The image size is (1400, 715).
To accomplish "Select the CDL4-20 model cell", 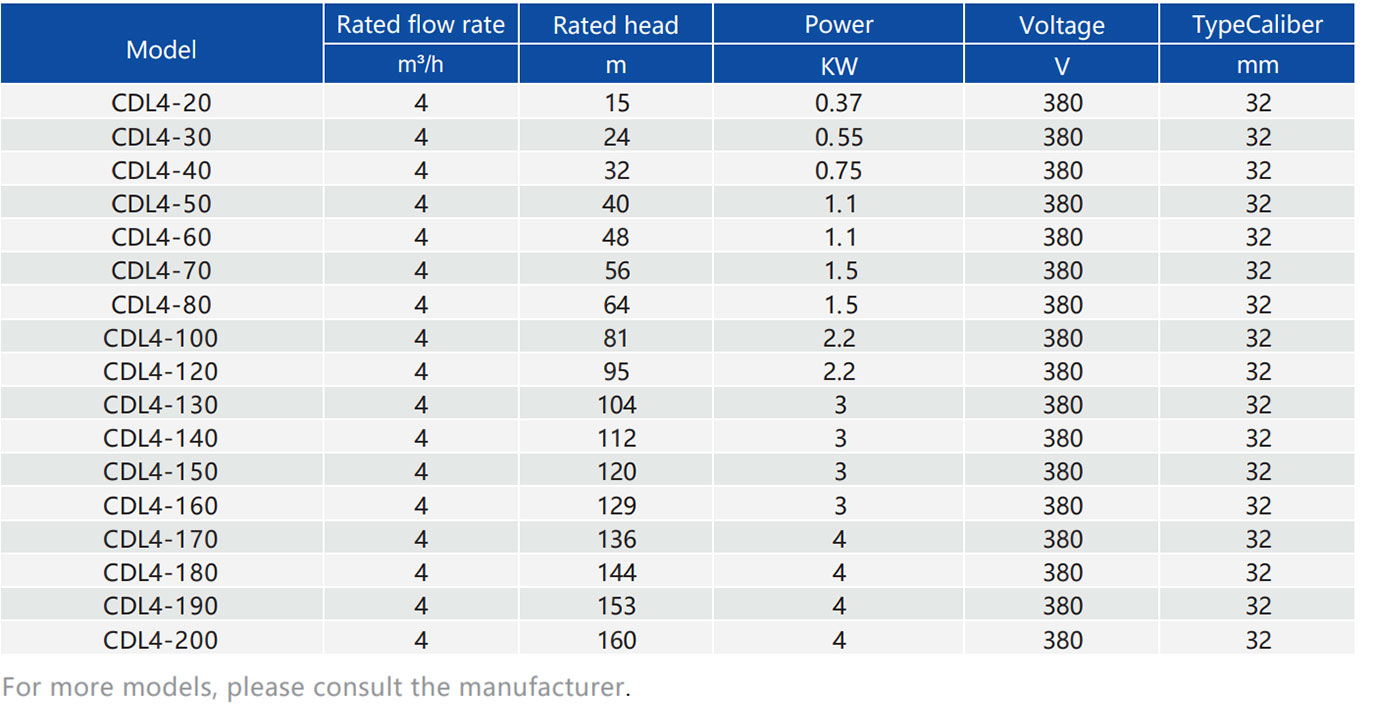I will point(161,103).
